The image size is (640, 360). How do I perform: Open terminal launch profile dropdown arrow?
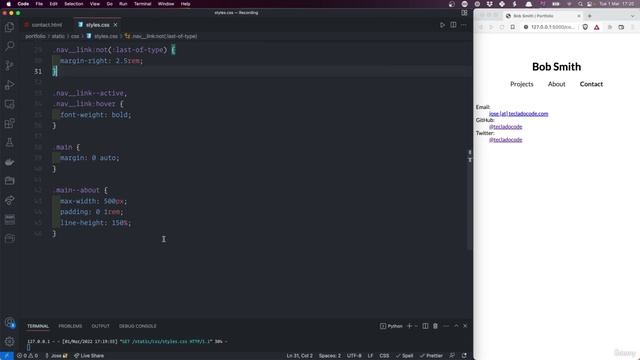pyautogui.click(x=416, y=326)
